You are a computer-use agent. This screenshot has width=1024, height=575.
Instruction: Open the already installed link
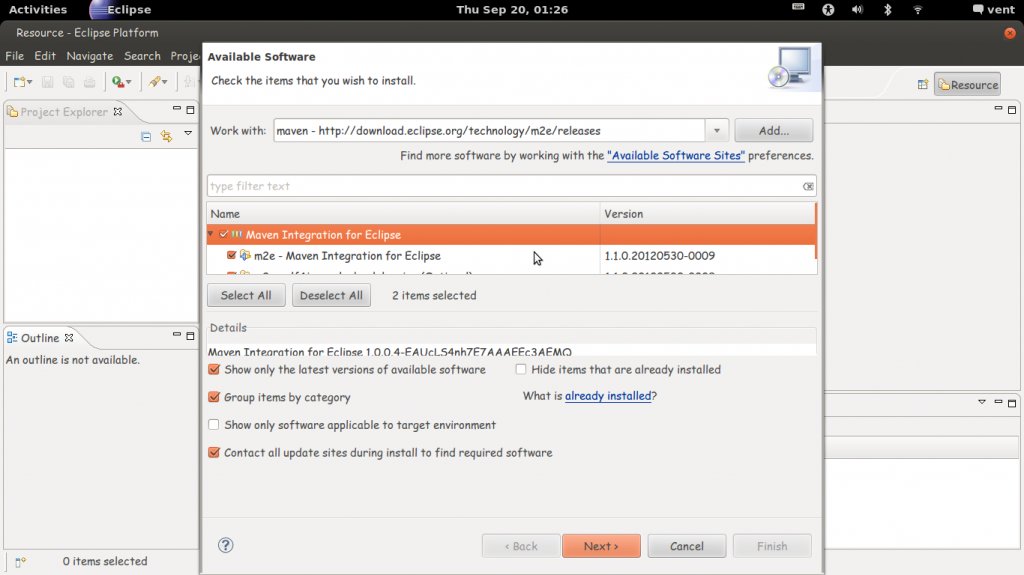click(607, 396)
